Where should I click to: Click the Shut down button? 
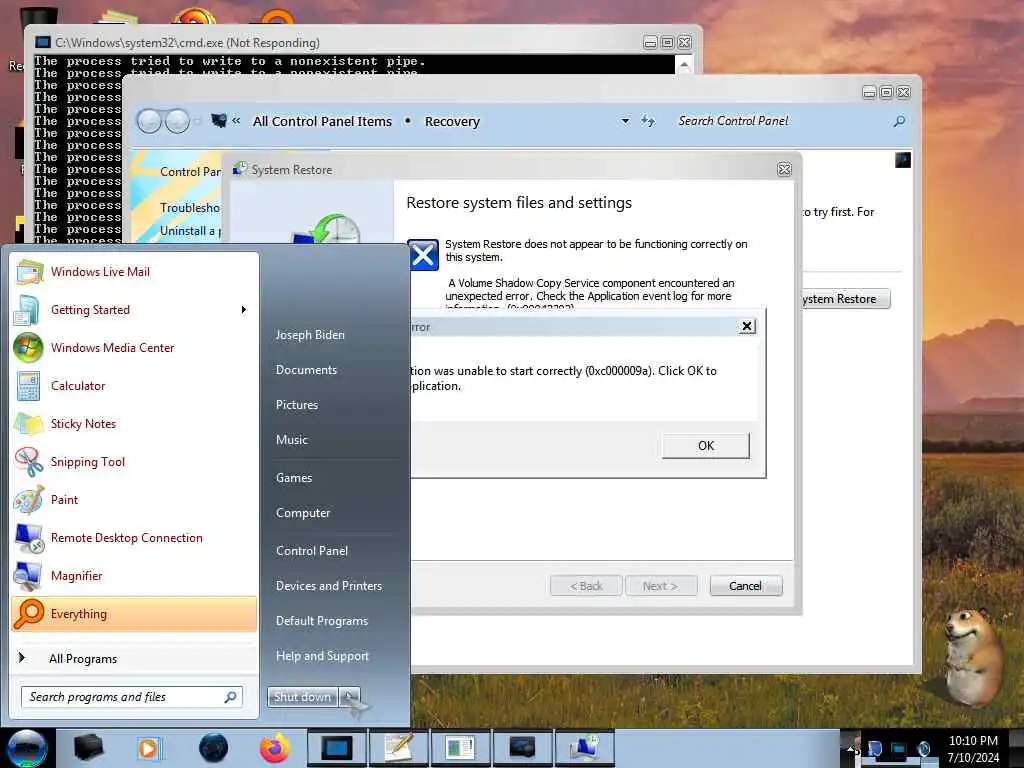[x=302, y=697]
